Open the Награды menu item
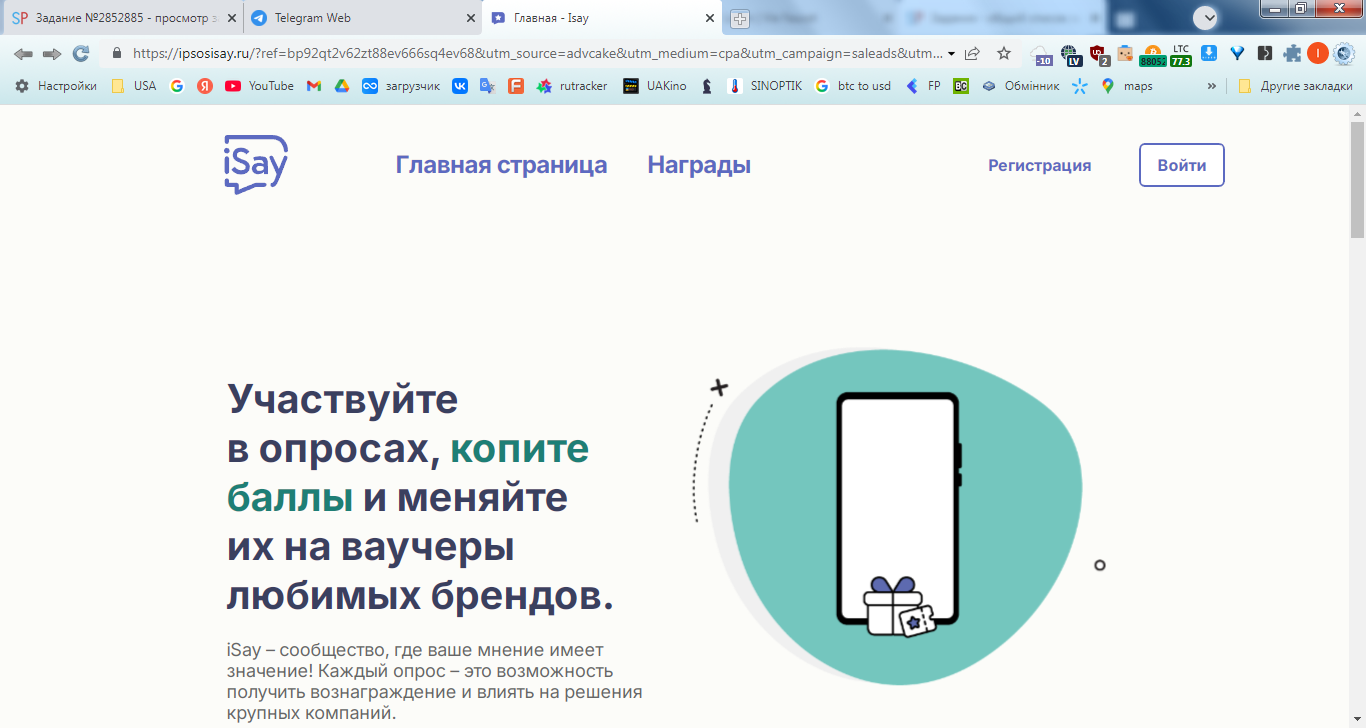Viewport: 1366px width, 728px height. [699, 165]
